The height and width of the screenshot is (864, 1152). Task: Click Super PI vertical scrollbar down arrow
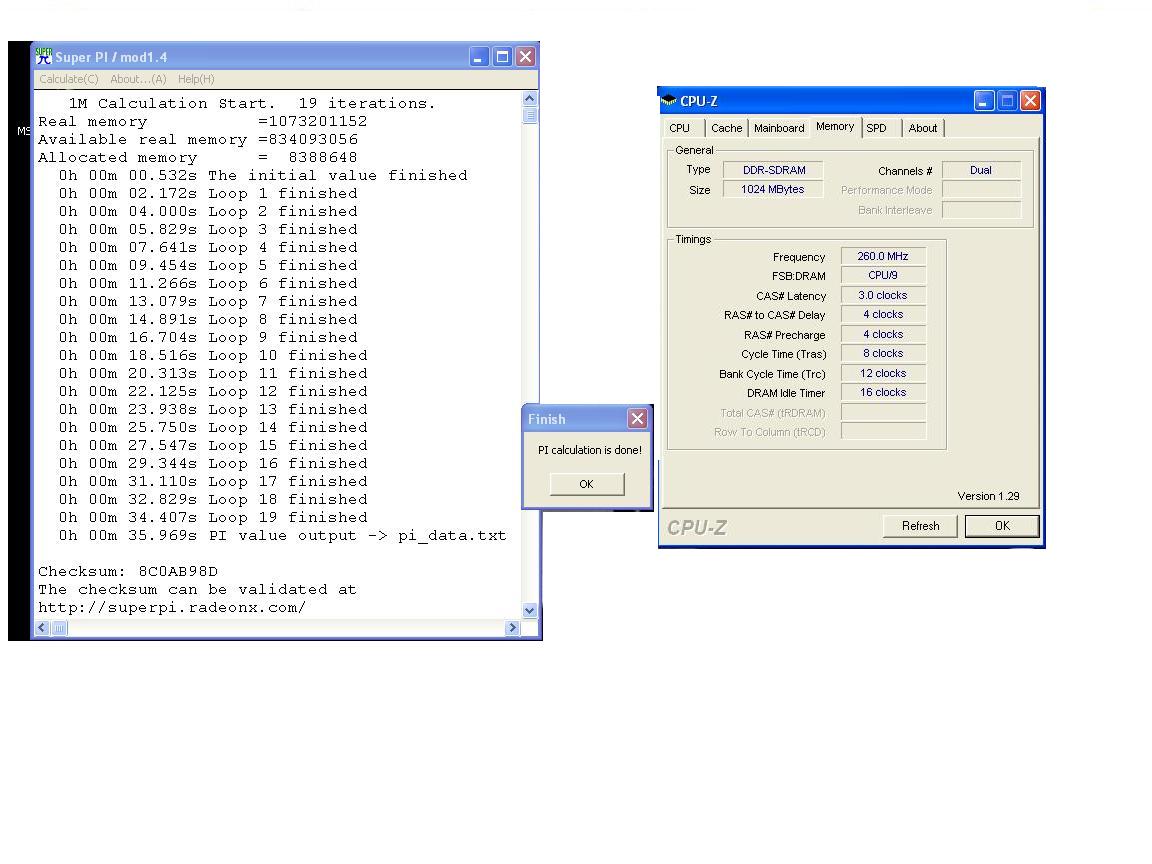530,611
